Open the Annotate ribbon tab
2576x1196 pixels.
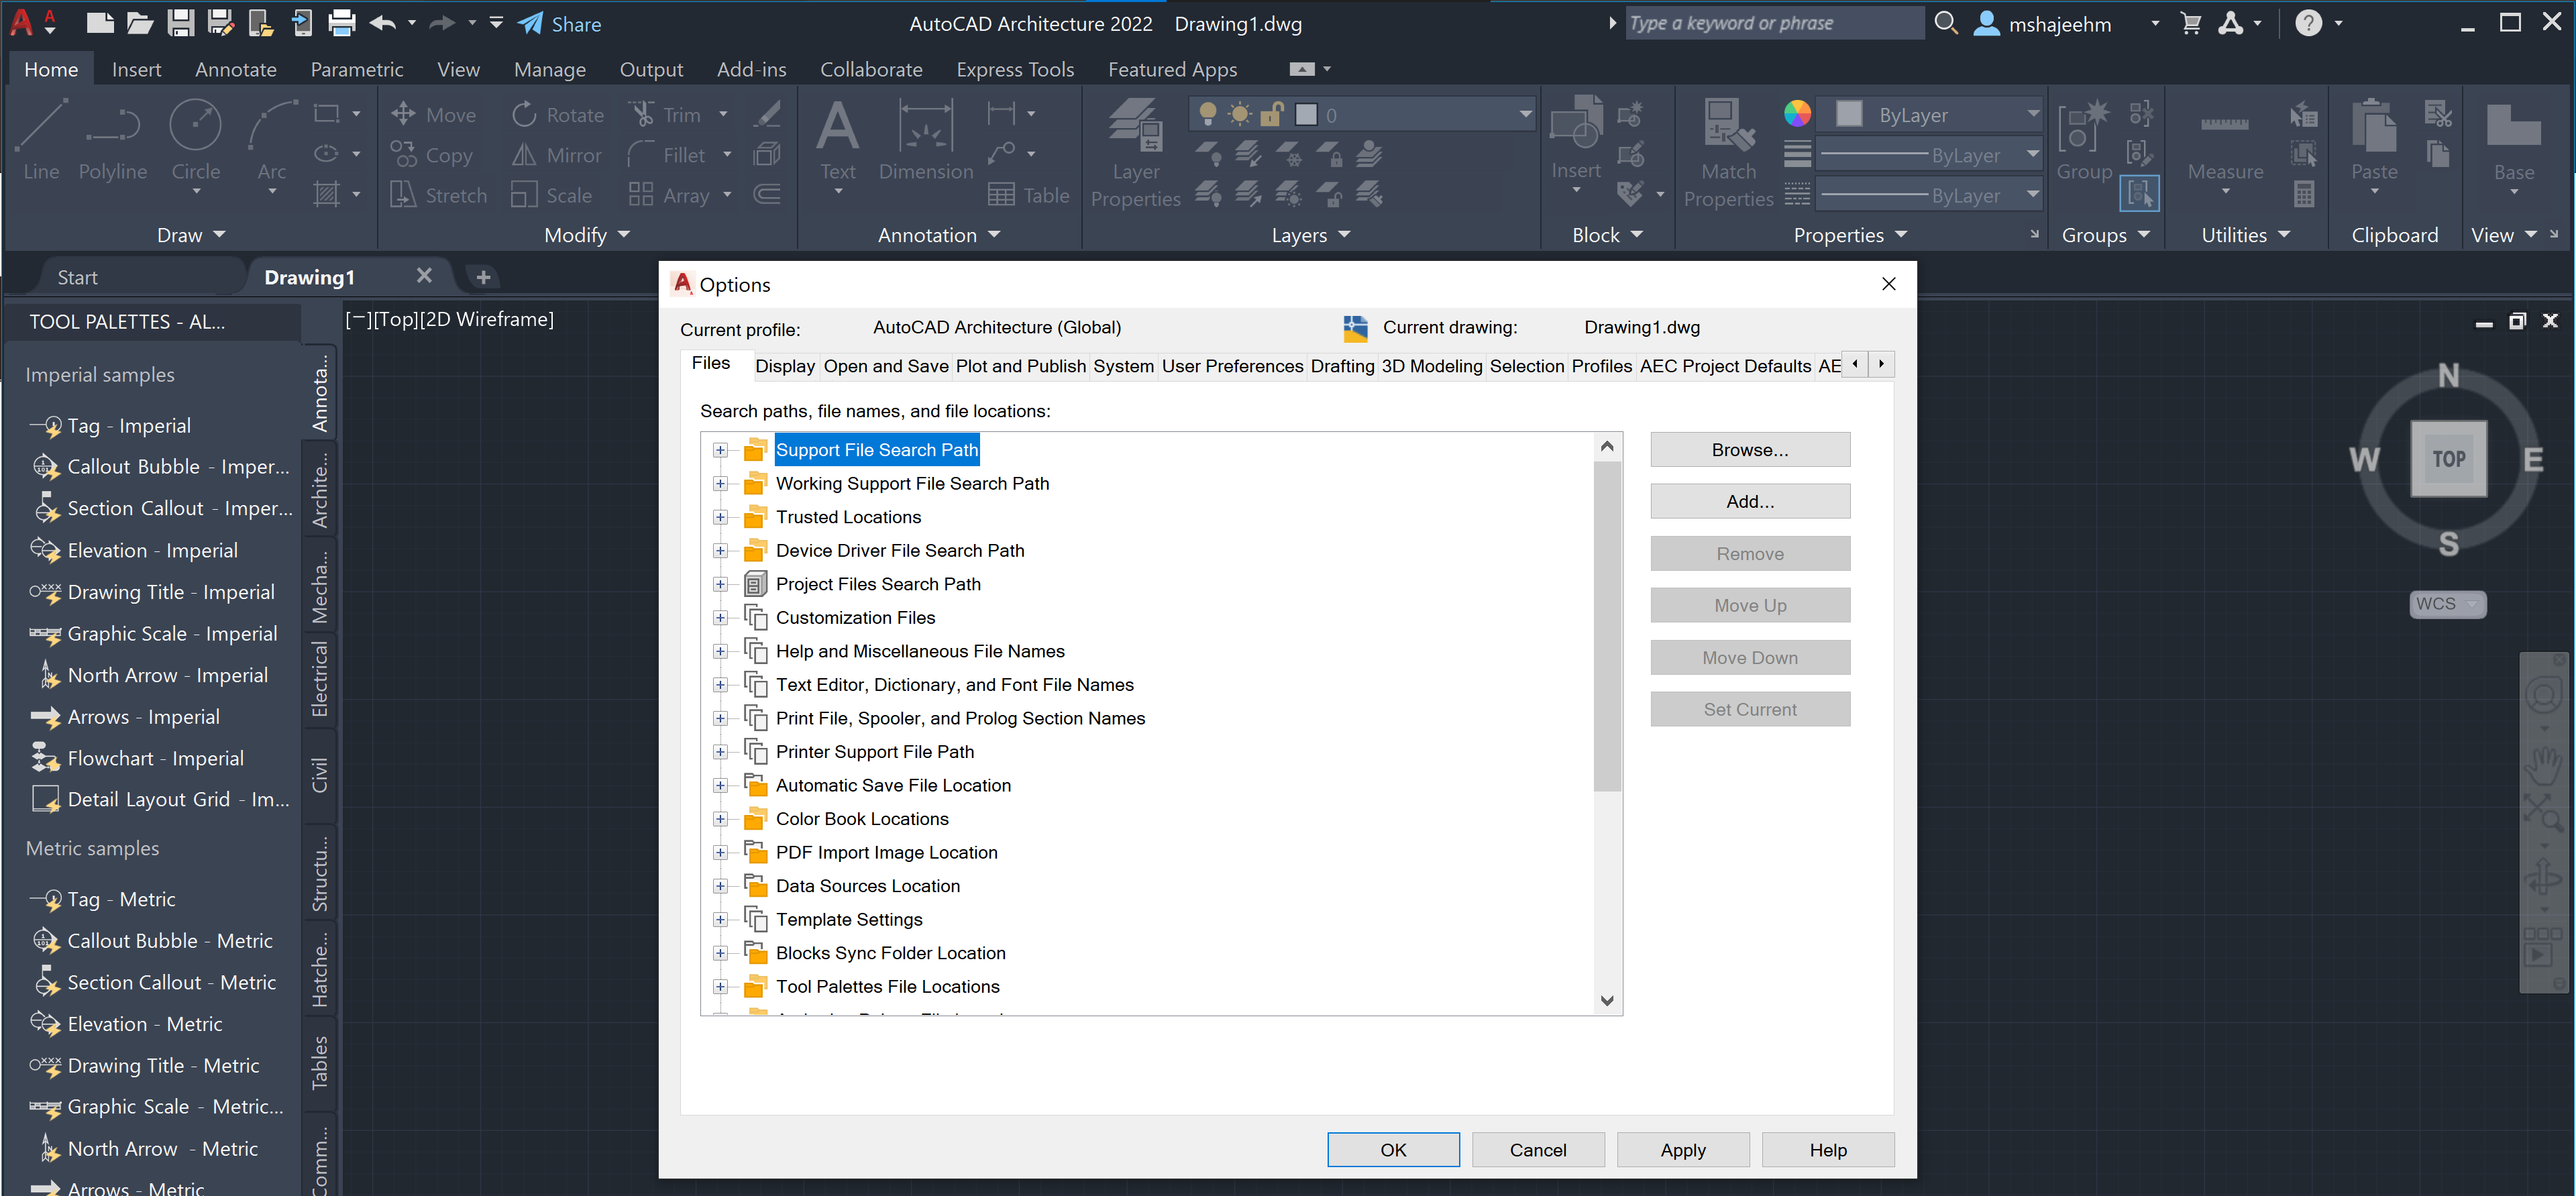[x=235, y=69]
